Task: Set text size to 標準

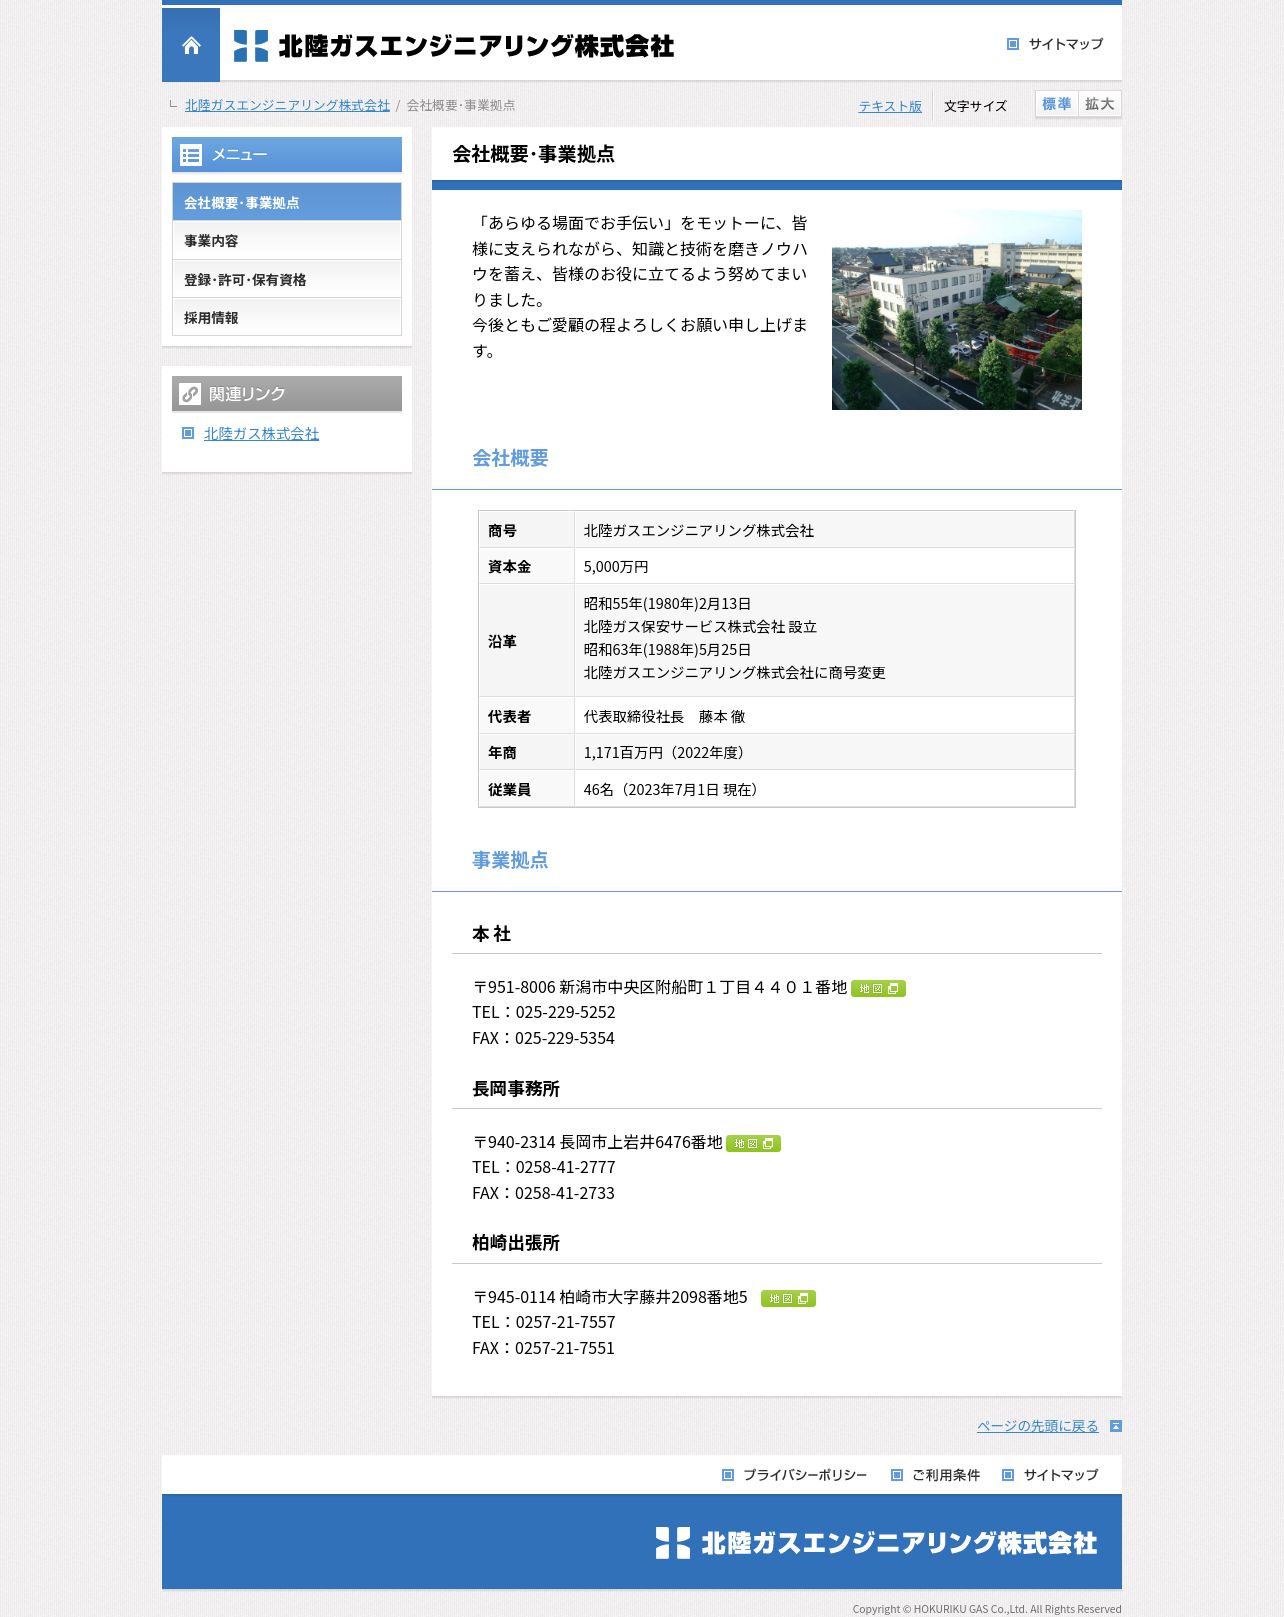Action: (x=1056, y=104)
